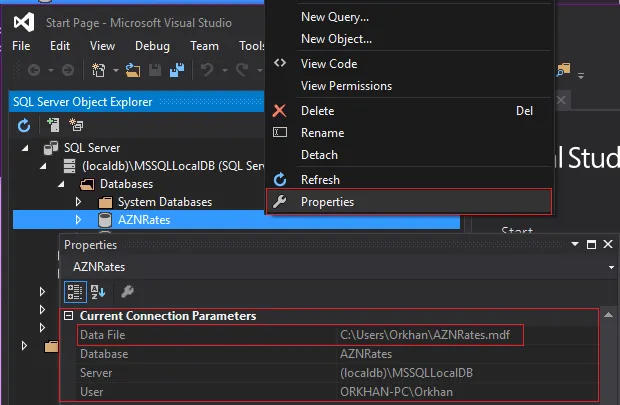This screenshot has height=405, width=620.
Task: Open the AZNRates object selector dropdown
Action: [611, 267]
